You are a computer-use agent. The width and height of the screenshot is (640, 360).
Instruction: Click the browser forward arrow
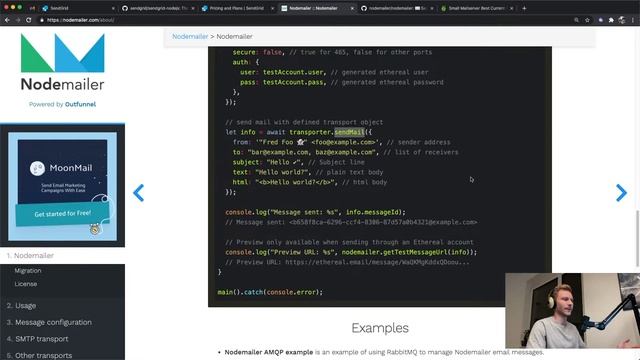18,20
